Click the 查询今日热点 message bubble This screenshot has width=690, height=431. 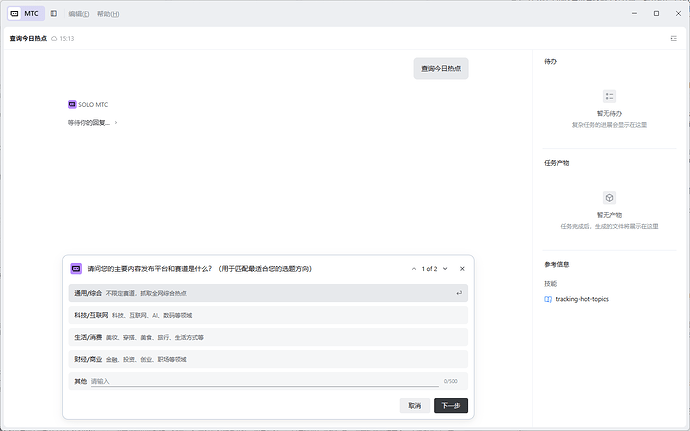(x=441, y=69)
